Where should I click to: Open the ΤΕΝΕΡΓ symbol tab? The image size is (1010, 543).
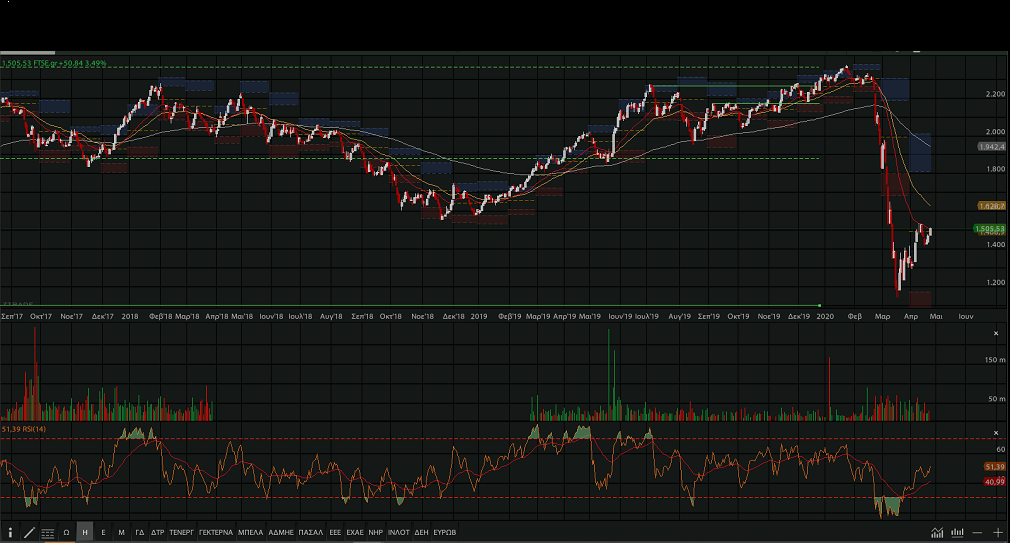(181, 533)
